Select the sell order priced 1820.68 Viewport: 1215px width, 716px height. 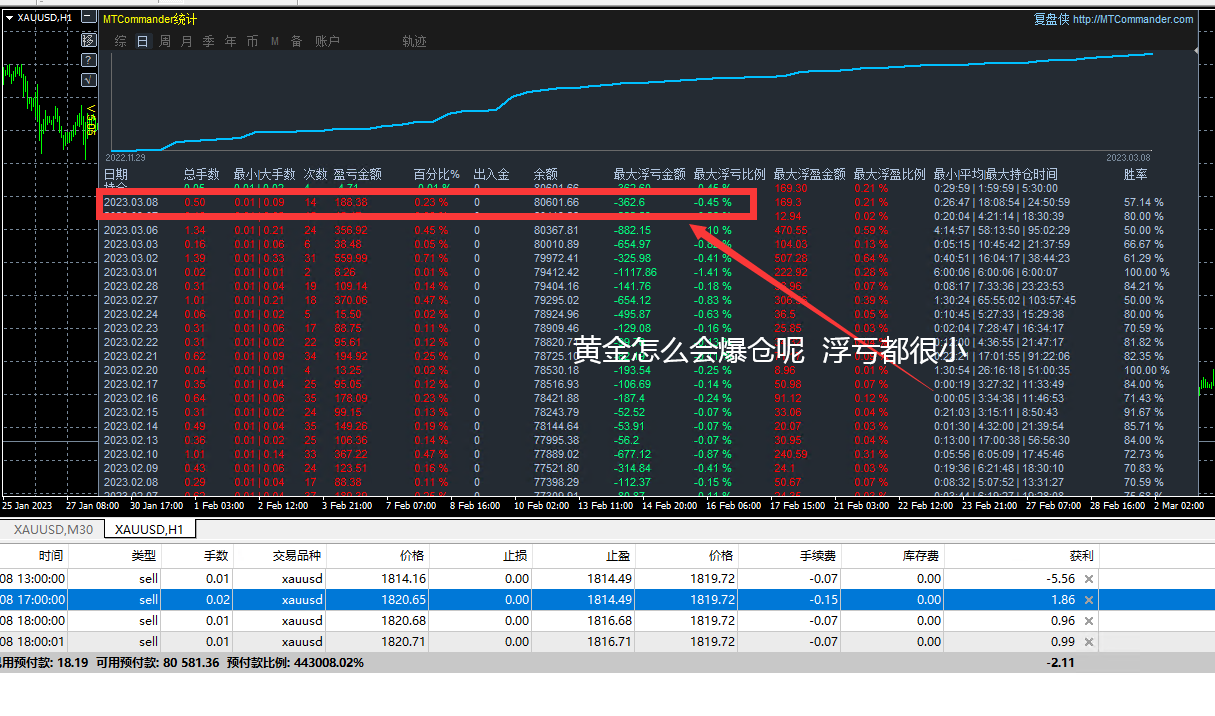click(x=607, y=621)
